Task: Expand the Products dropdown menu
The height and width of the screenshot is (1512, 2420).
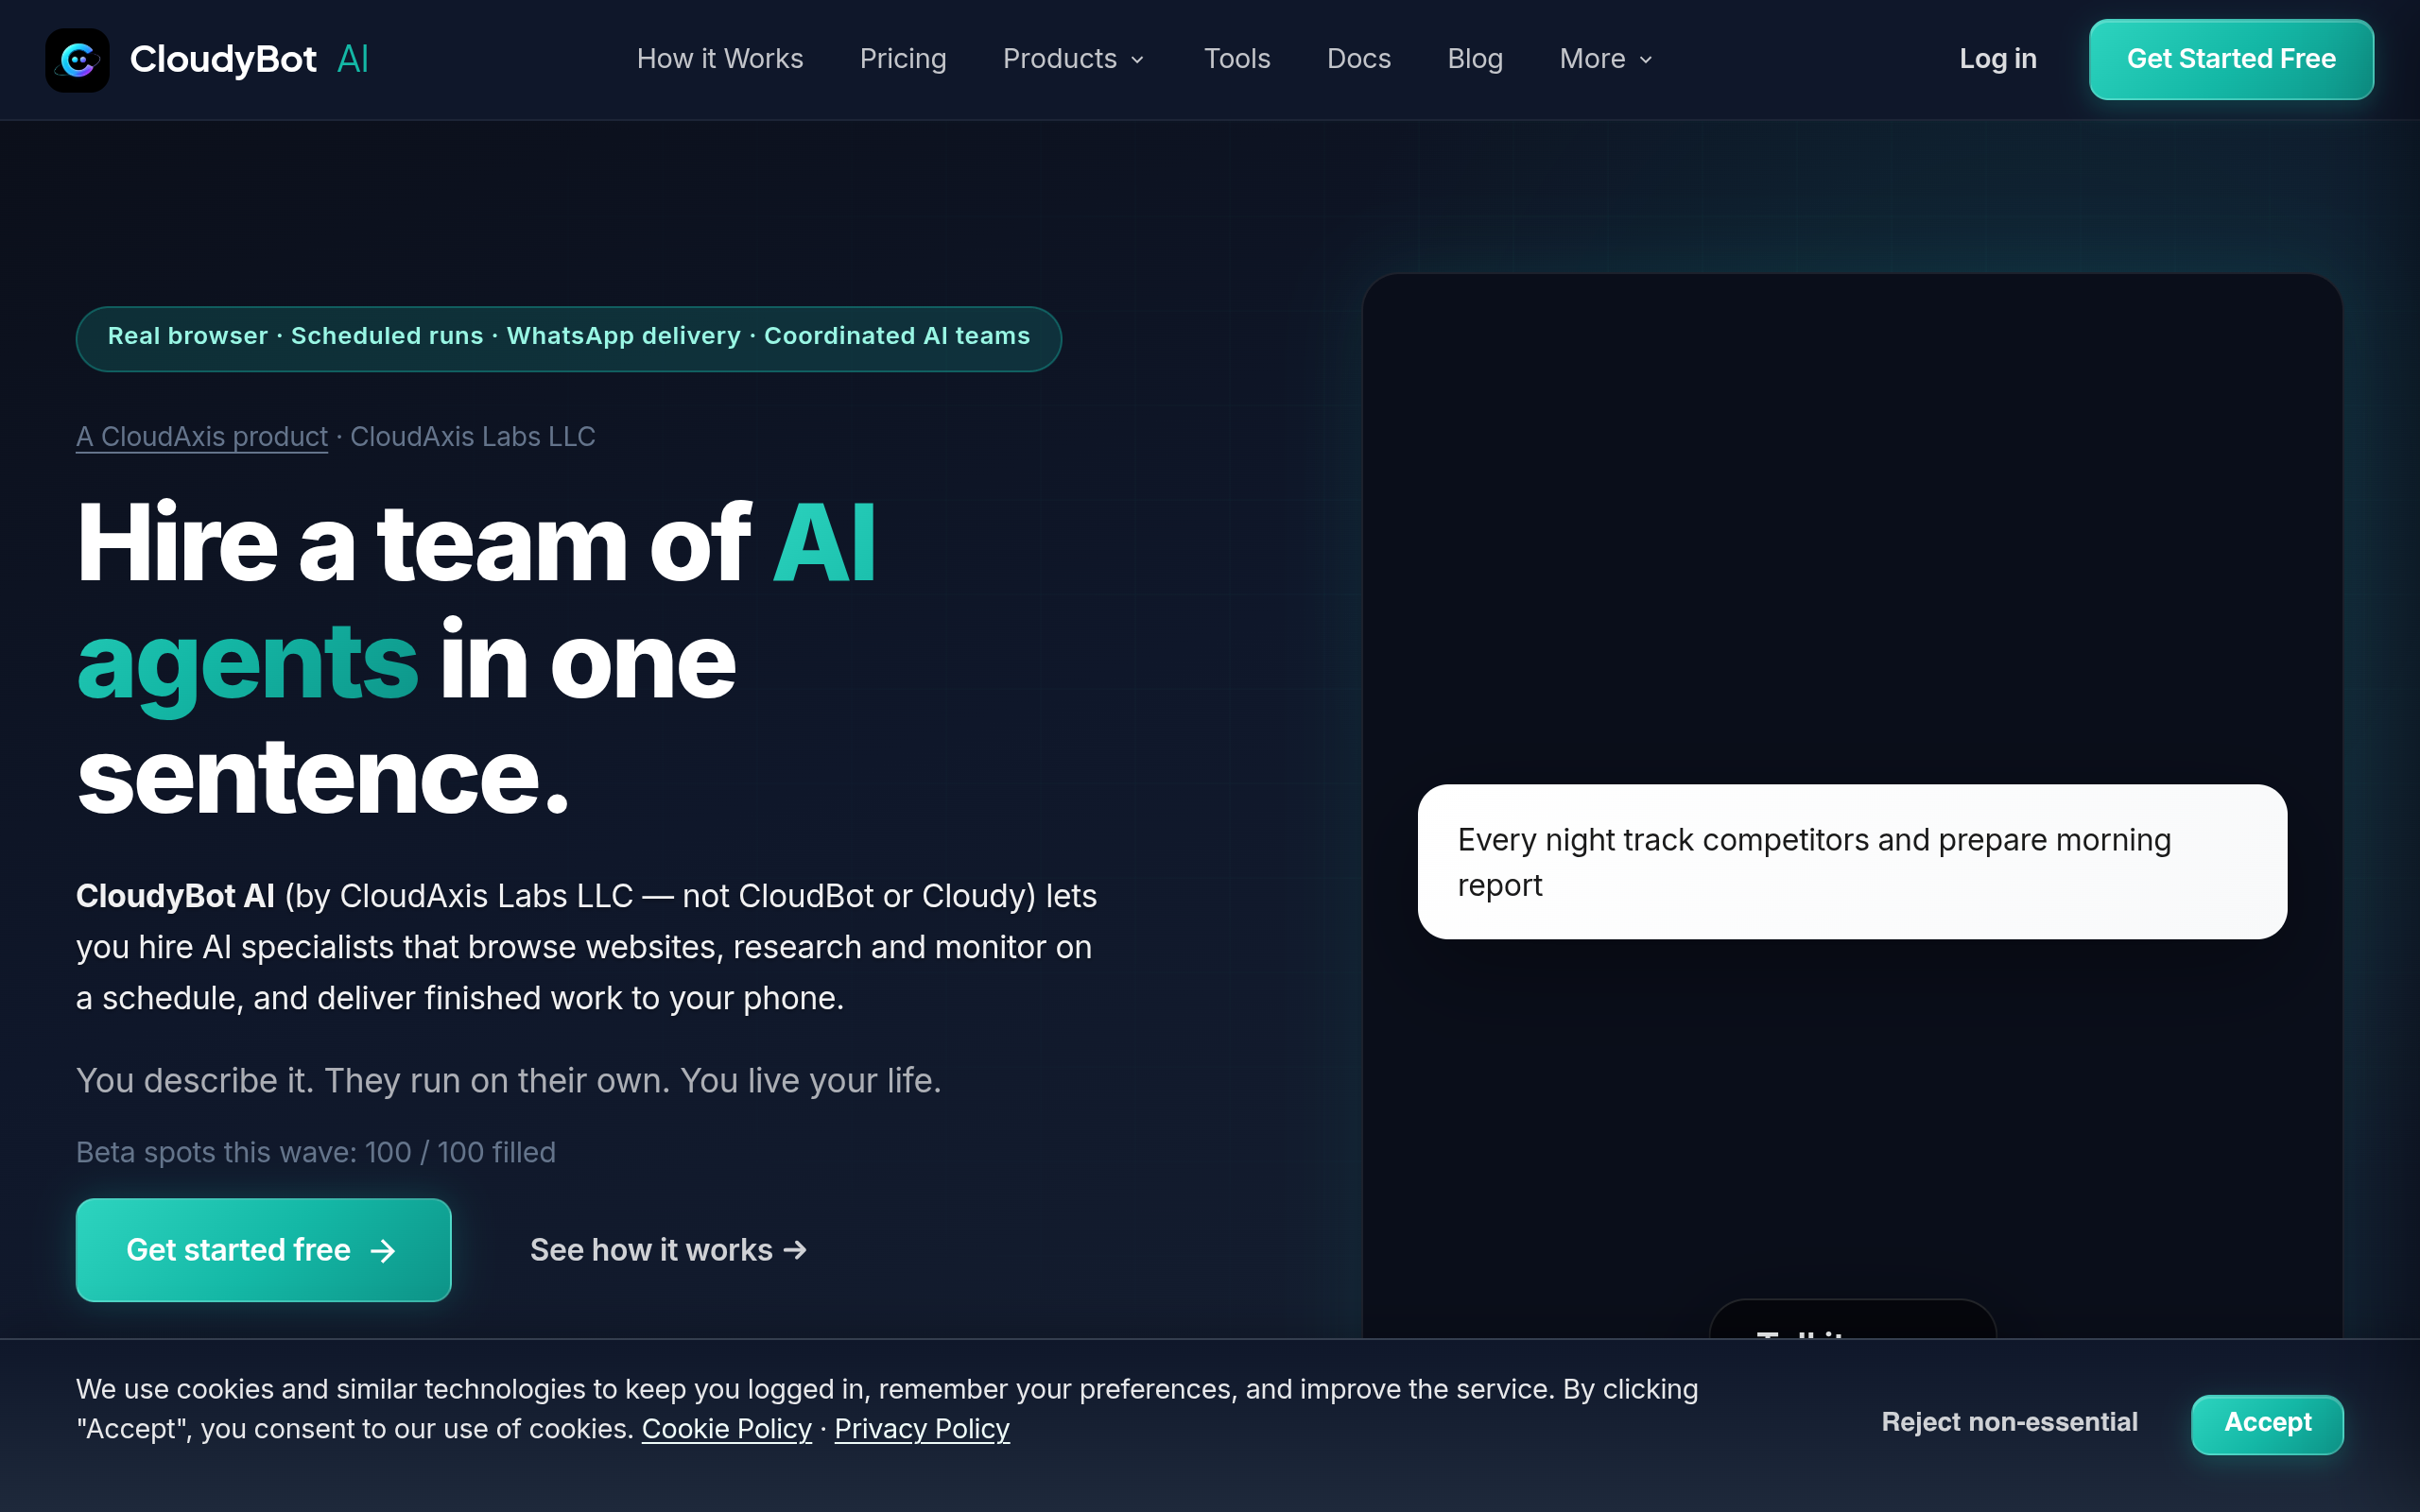Action: click(1074, 59)
